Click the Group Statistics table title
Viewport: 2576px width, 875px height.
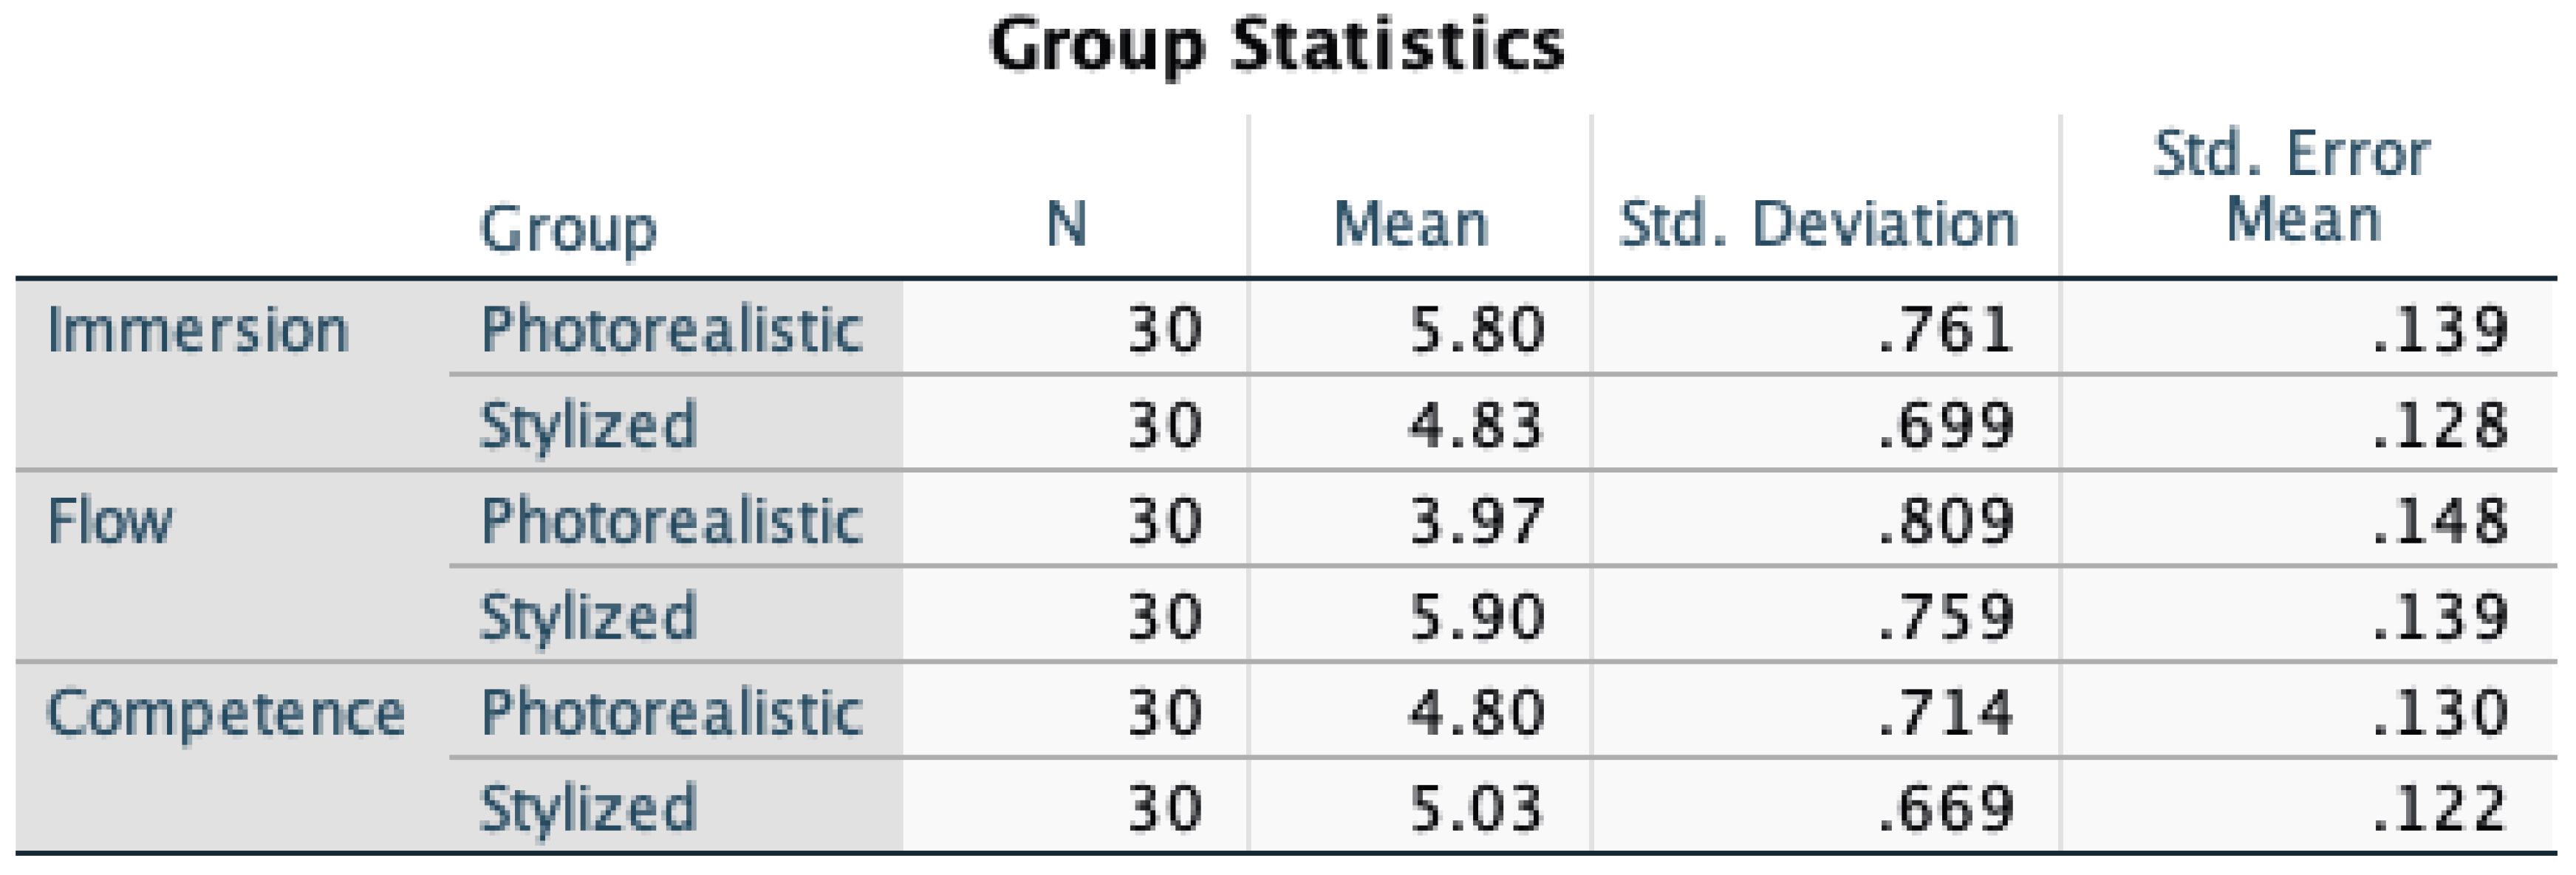1276,46
